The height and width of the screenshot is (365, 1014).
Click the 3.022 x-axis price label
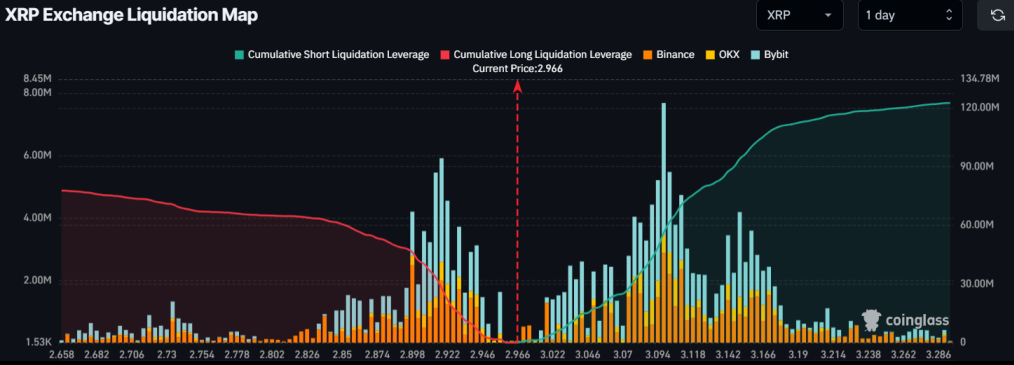(x=552, y=355)
